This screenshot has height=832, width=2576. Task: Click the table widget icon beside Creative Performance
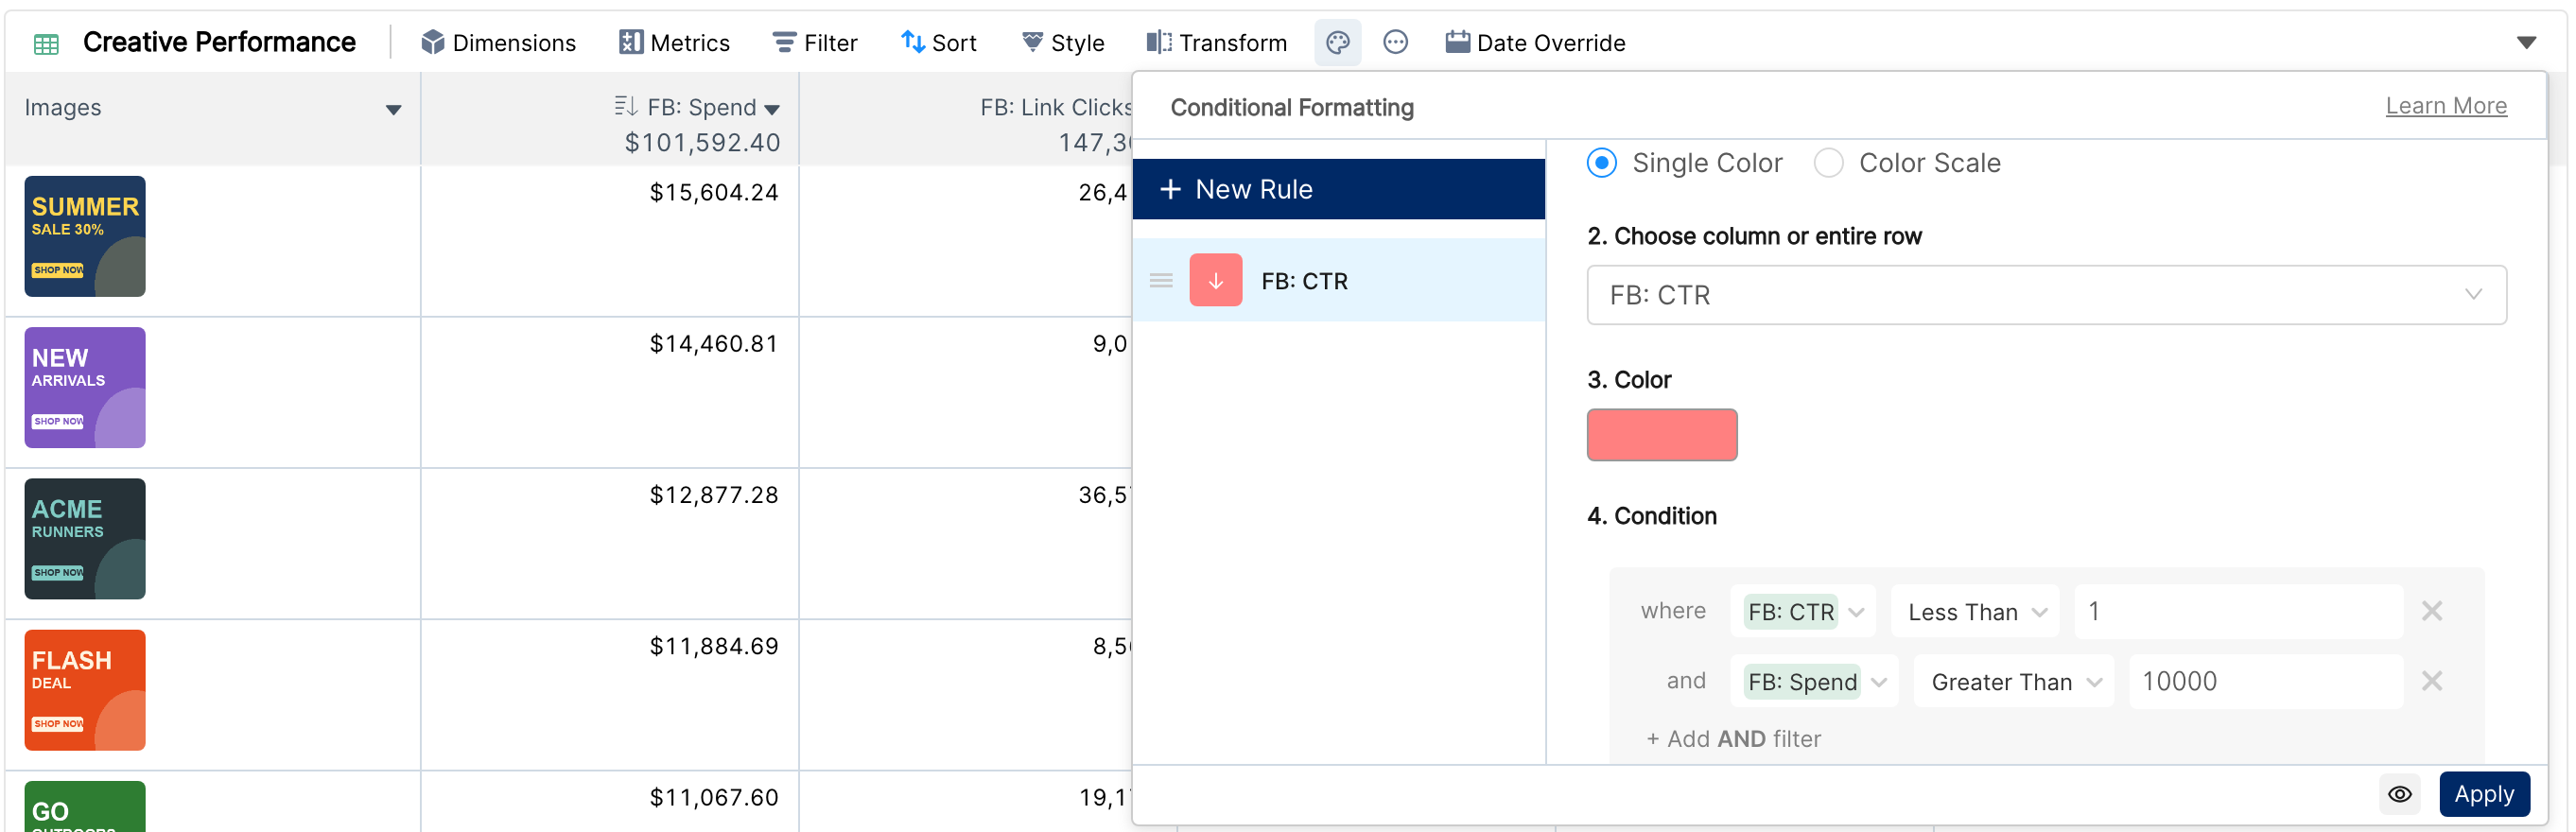tap(46, 43)
